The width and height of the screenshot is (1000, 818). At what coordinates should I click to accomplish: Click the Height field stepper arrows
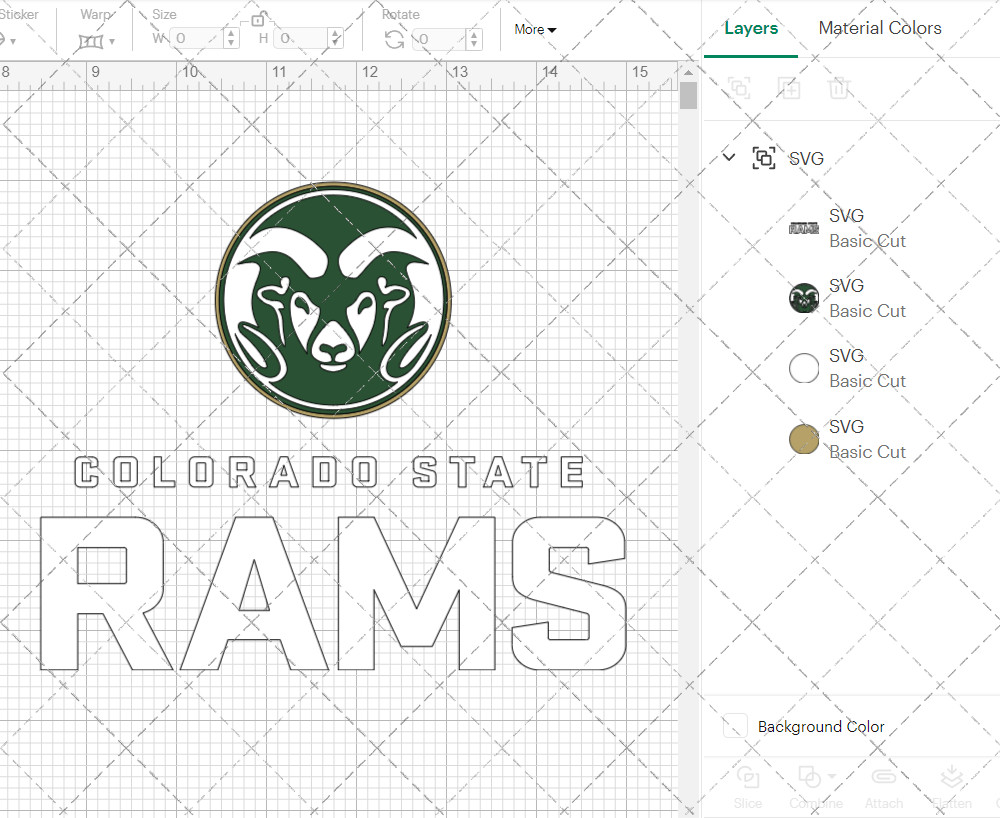tap(336, 39)
